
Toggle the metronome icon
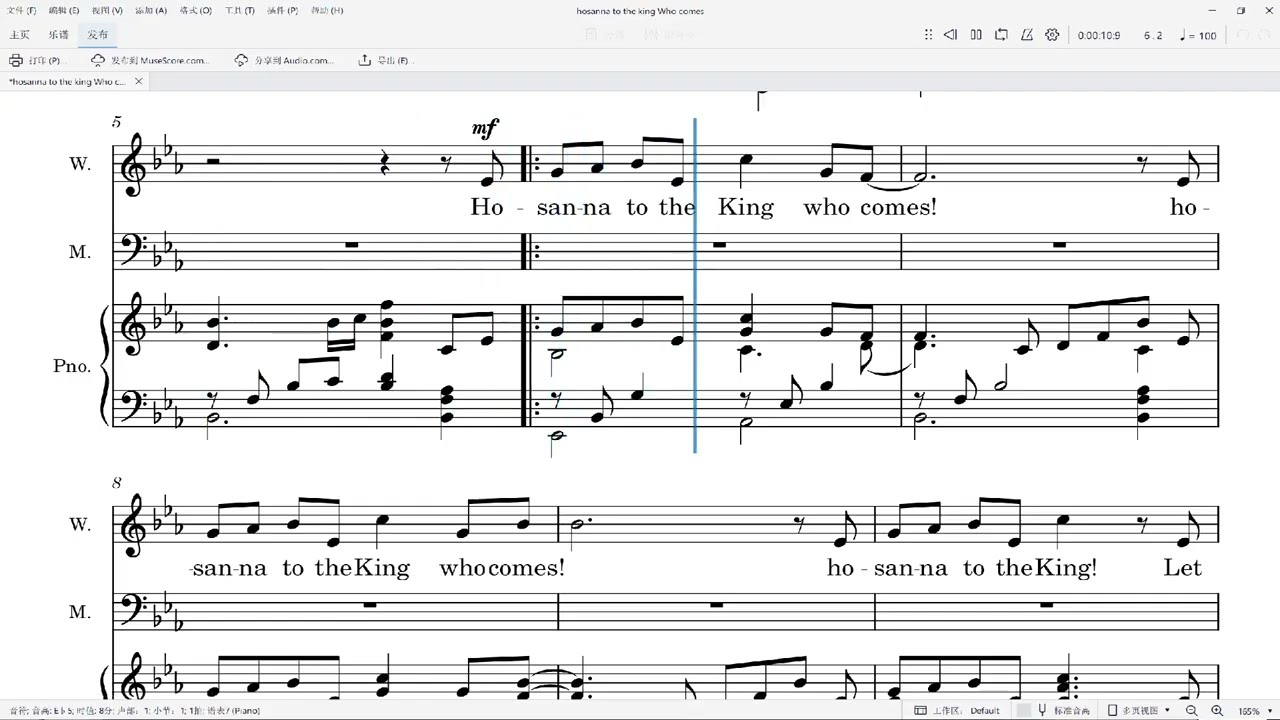[x=1027, y=35]
